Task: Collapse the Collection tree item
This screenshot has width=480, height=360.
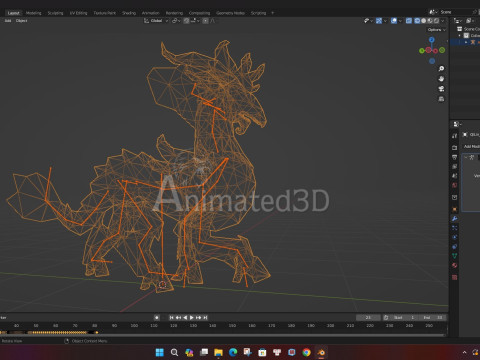Action: 460,35
